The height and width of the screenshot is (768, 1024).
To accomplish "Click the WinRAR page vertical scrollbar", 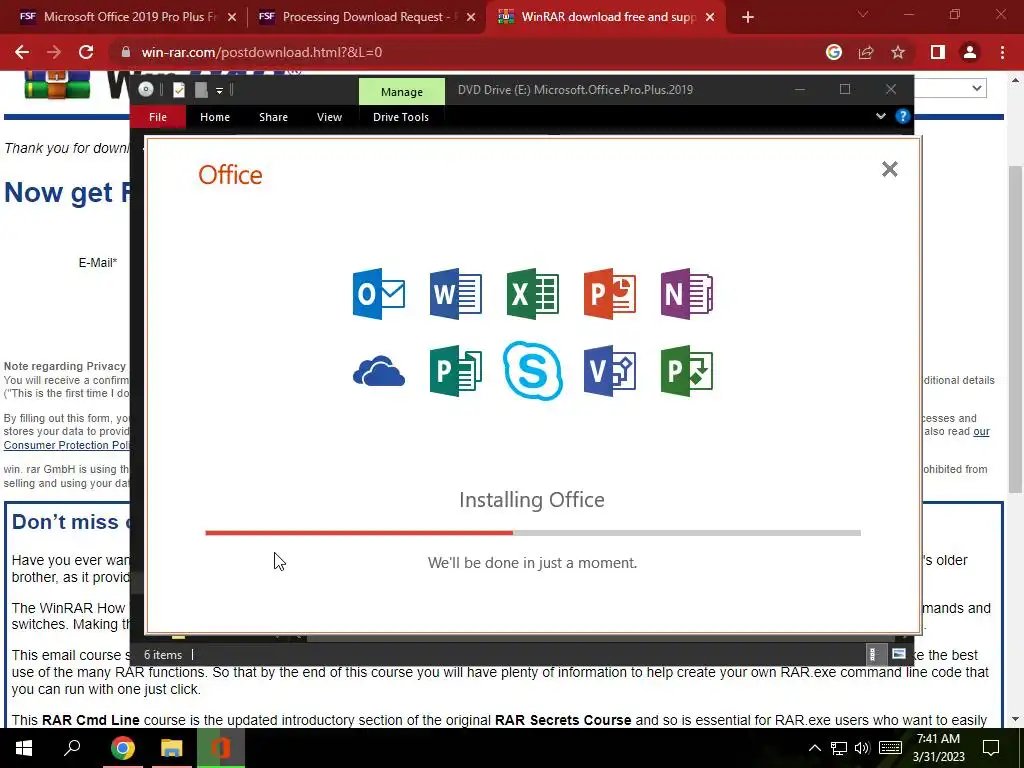I will point(1015,330).
